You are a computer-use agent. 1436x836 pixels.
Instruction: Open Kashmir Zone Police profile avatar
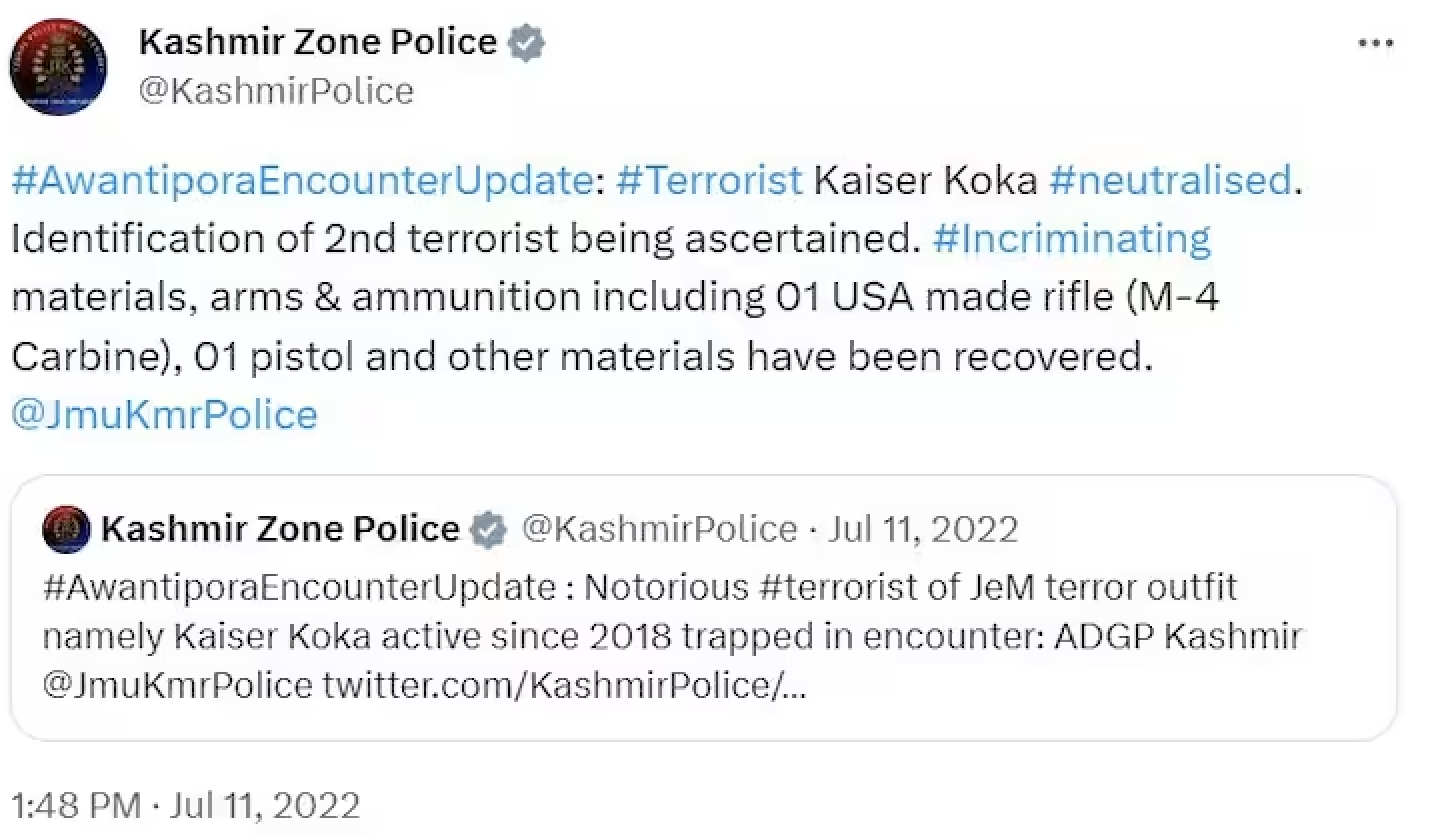click(x=57, y=66)
